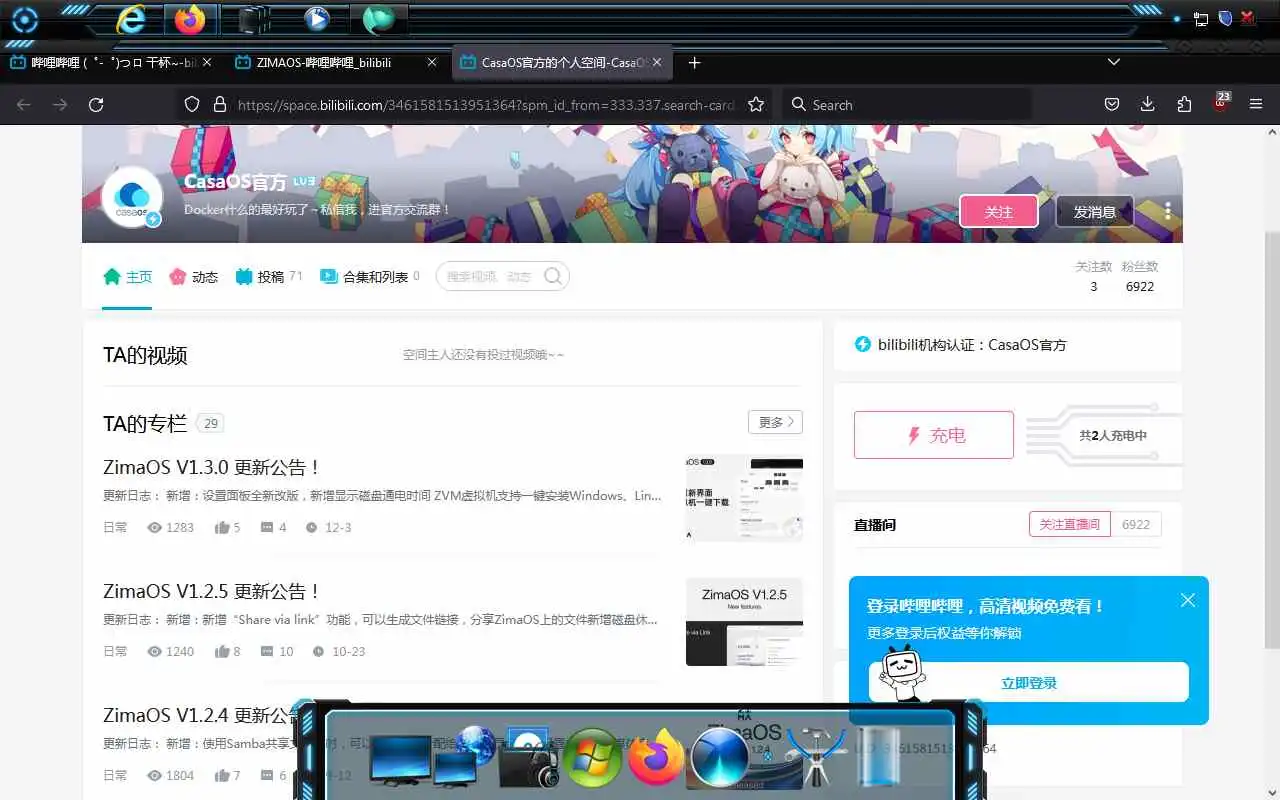Viewport: 1280px width, 800px height.
Task: Click the magnifier in the space search box
Action: click(x=552, y=276)
